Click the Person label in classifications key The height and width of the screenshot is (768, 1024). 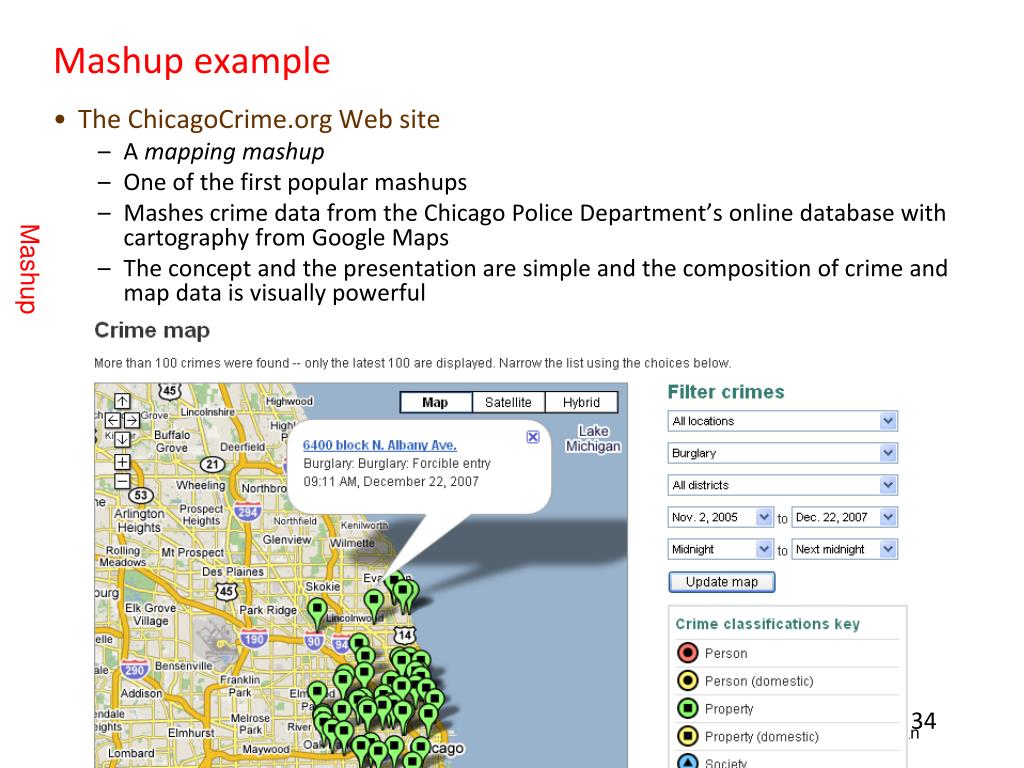(726, 653)
